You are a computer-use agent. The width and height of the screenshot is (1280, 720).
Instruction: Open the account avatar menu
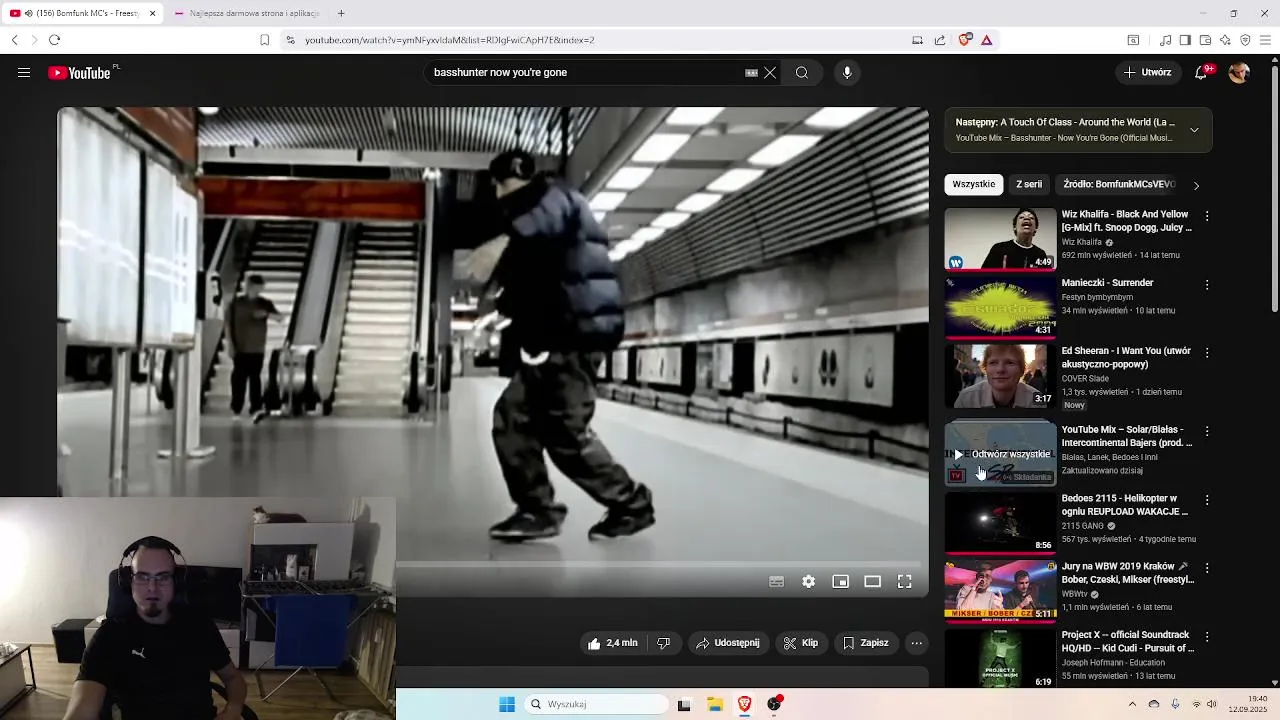[1239, 73]
